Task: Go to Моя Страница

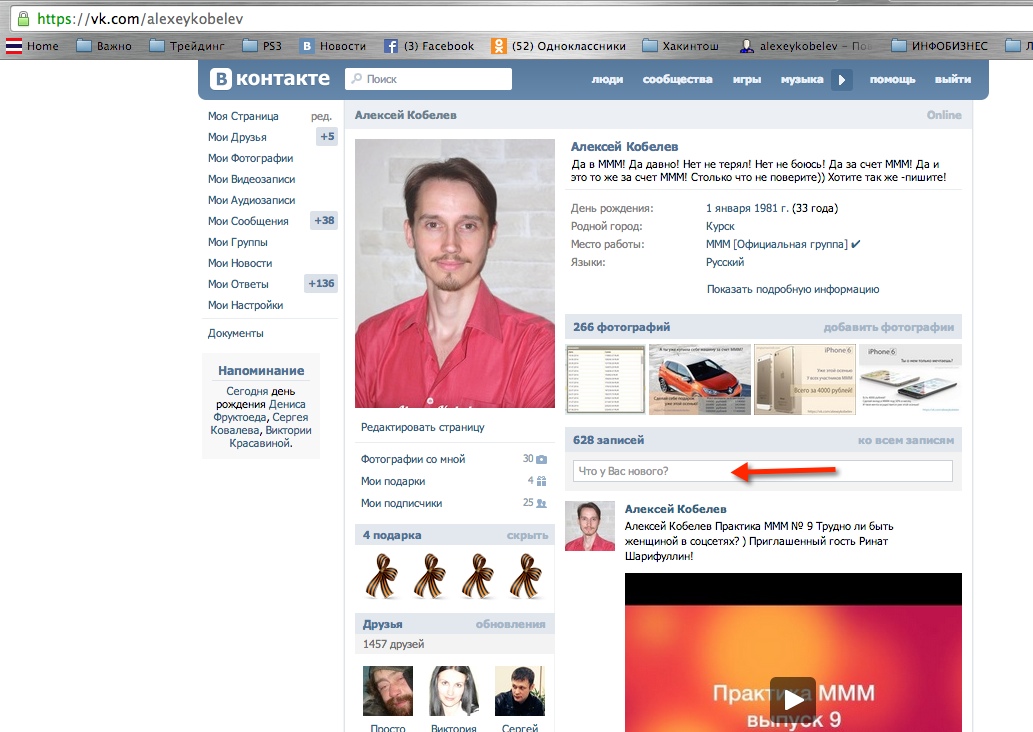Action: (x=243, y=116)
